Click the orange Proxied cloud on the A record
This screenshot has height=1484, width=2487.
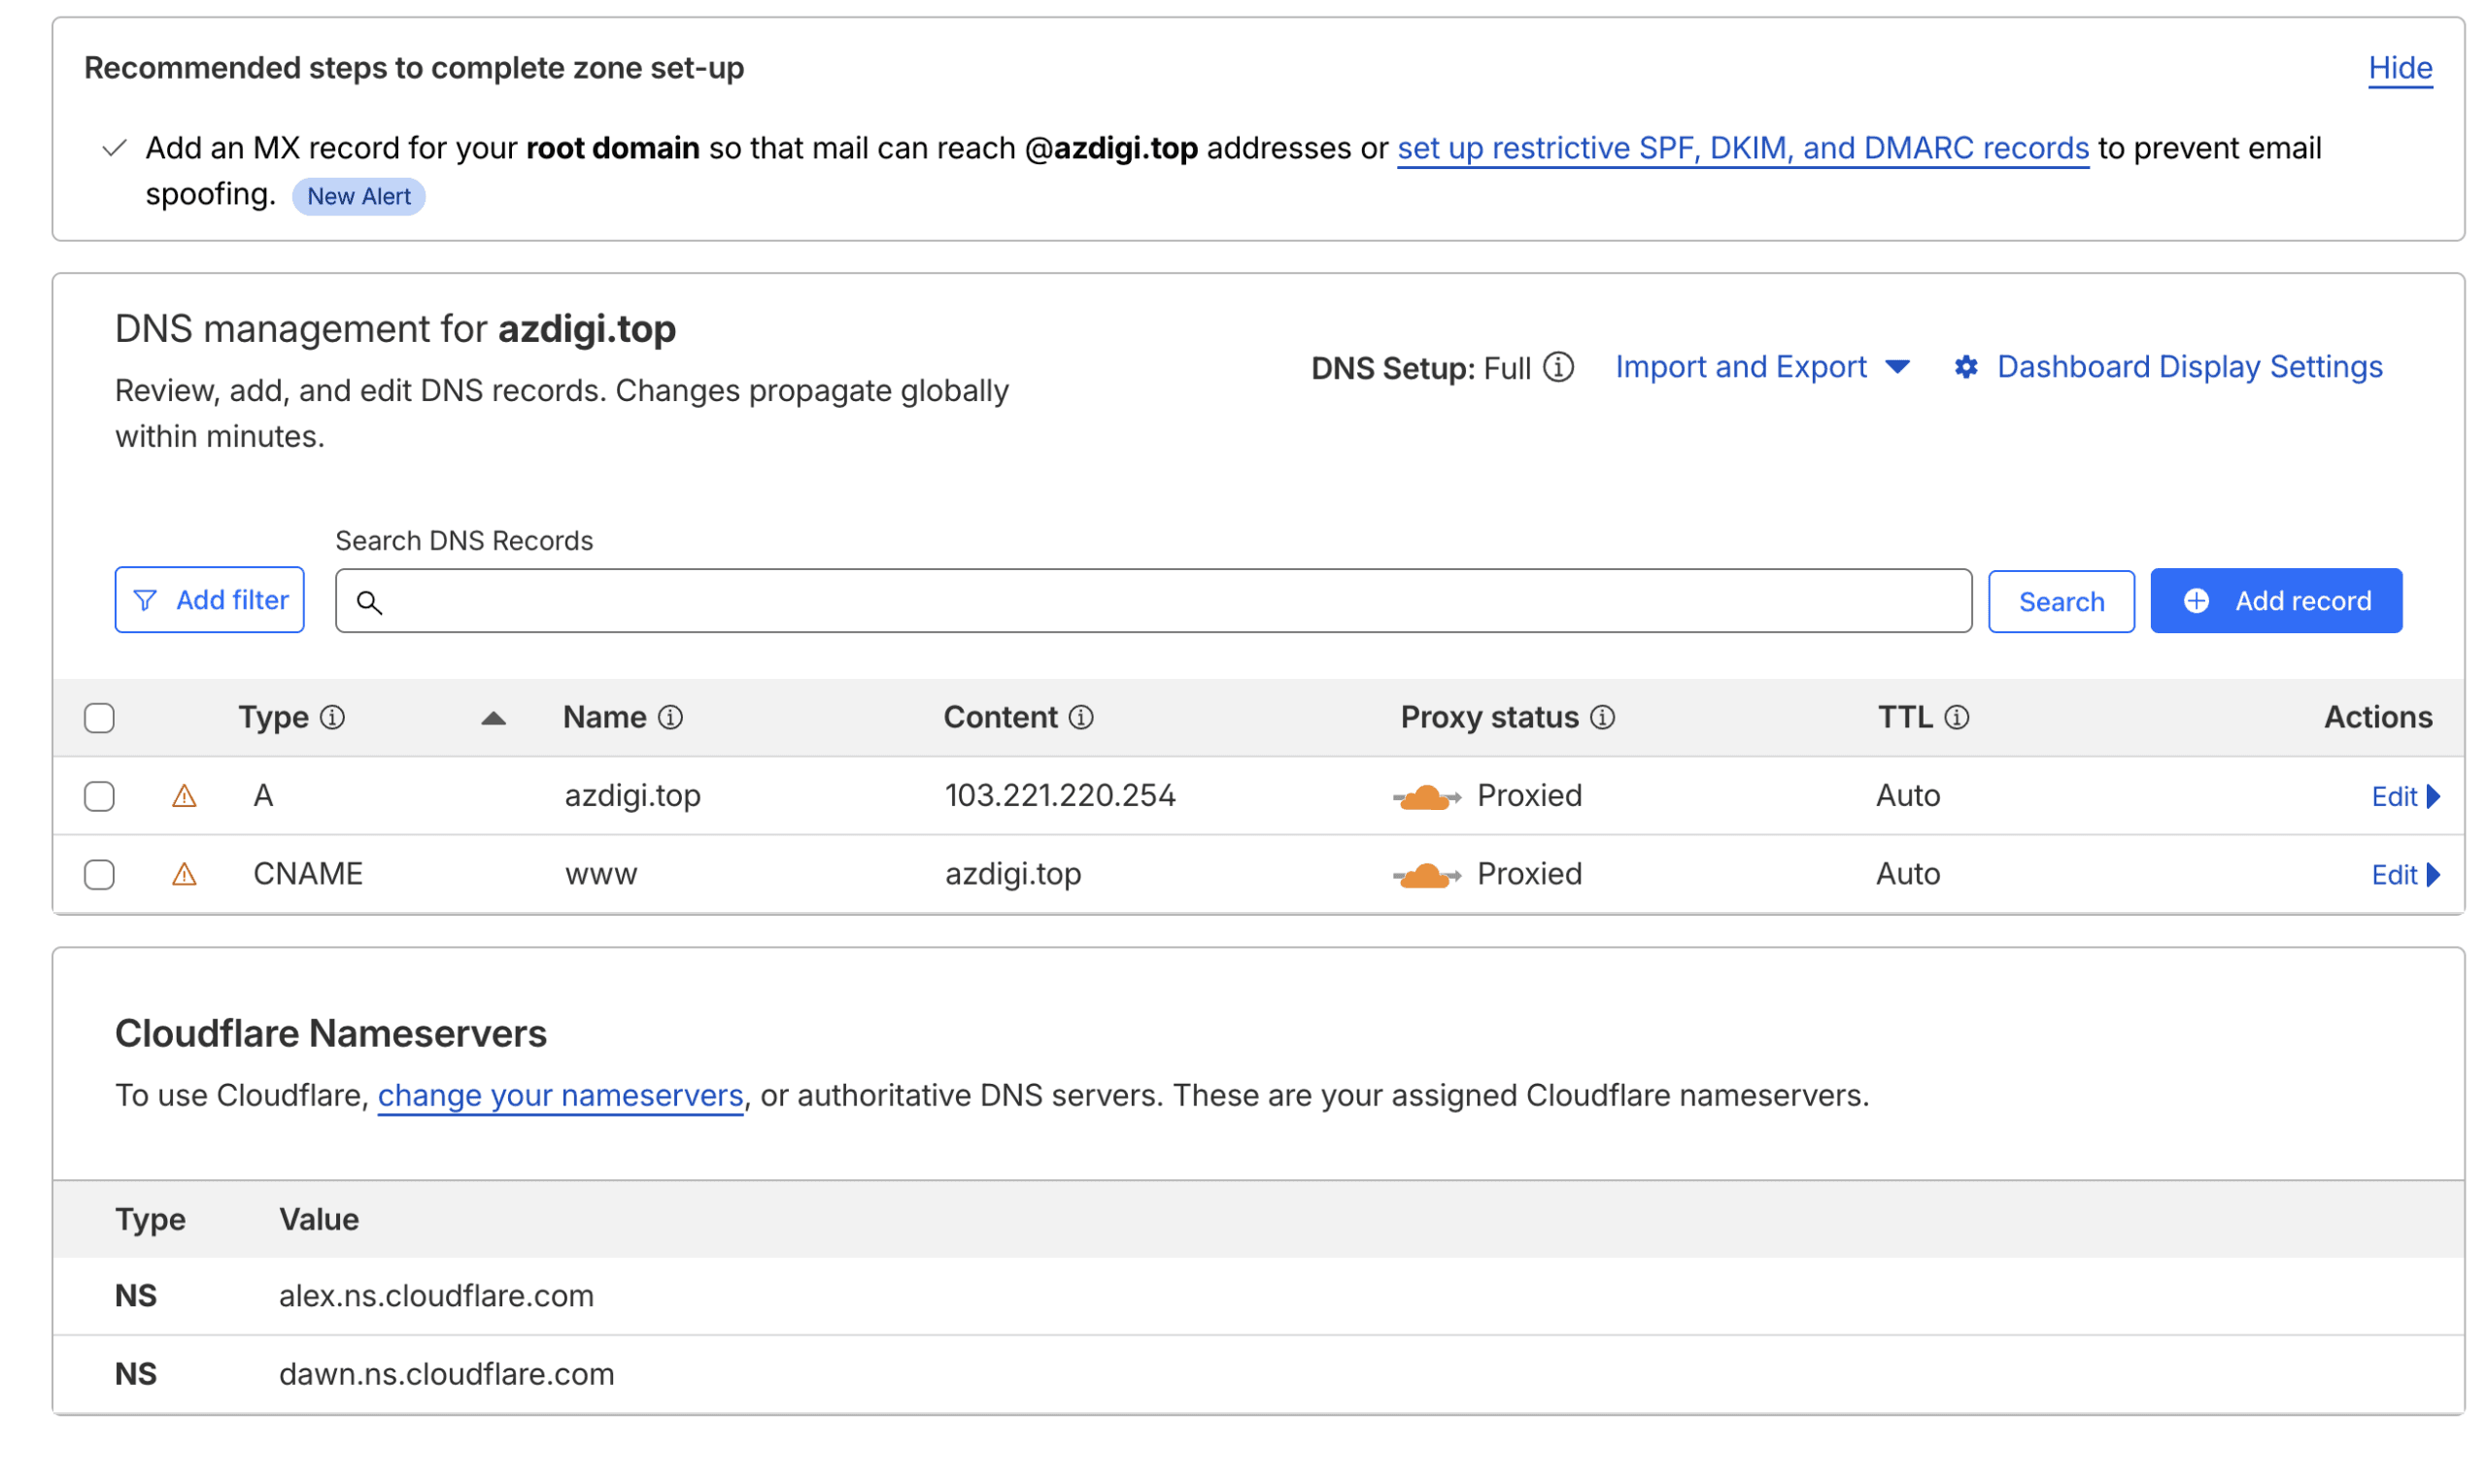point(1427,795)
